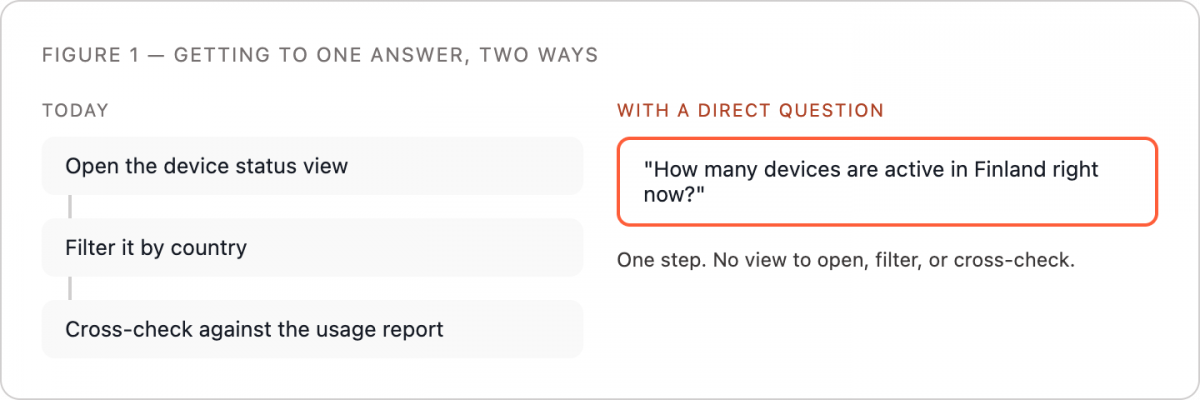Click the 'Open the device status view' step
Image resolution: width=1200 pixels, height=400 pixels.
[x=312, y=166]
